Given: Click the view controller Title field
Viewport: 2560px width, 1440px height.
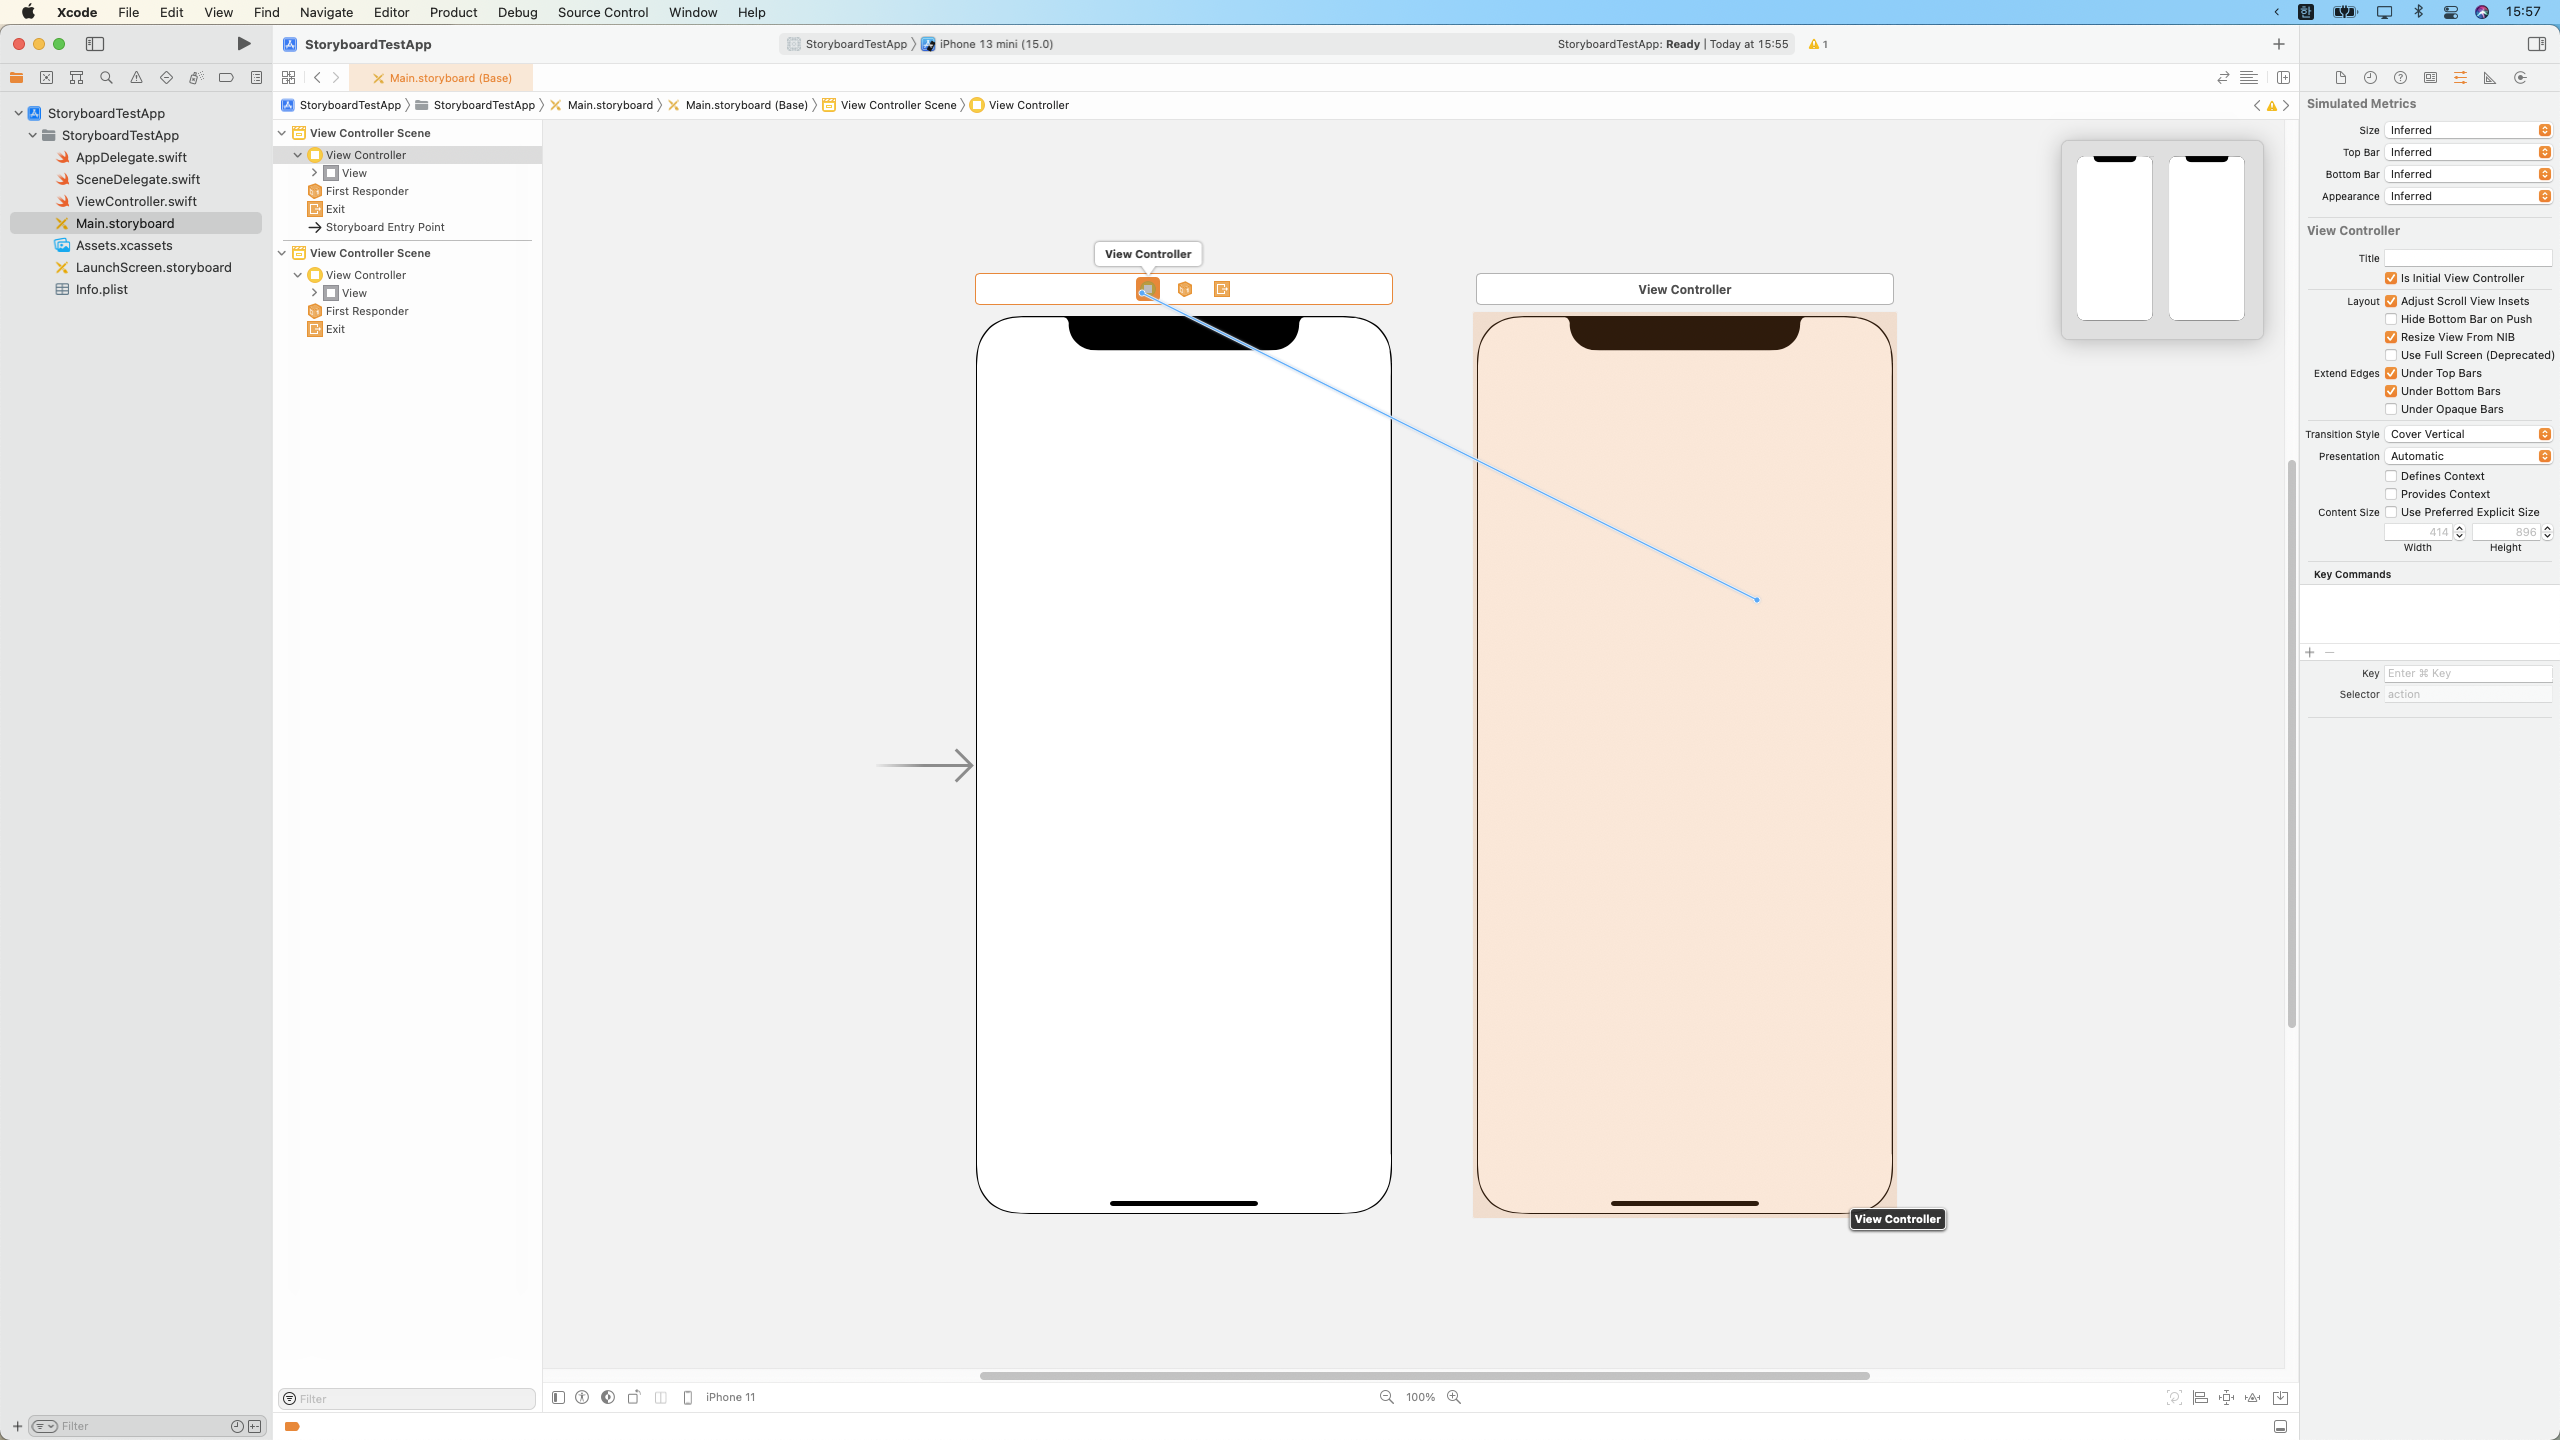Looking at the screenshot, I should 2467,258.
